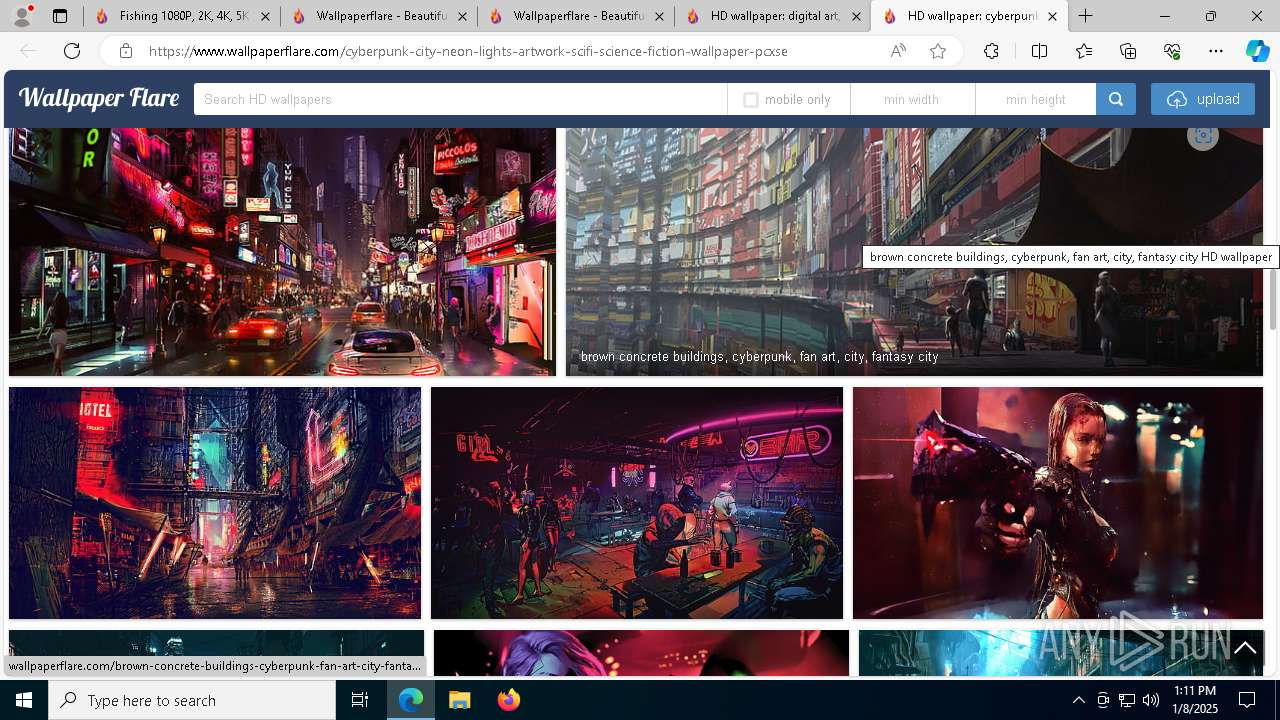View site information lock icon
This screenshot has height=720, width=1280.
[125, 51]
